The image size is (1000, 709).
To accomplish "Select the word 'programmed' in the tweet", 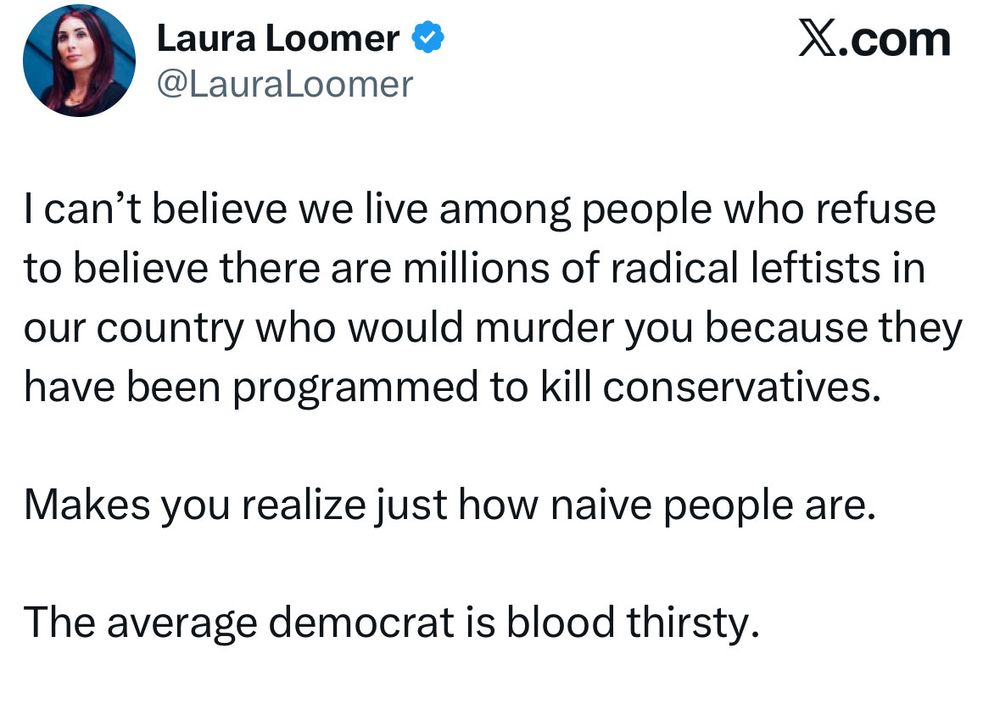I will tap(355, 388).
